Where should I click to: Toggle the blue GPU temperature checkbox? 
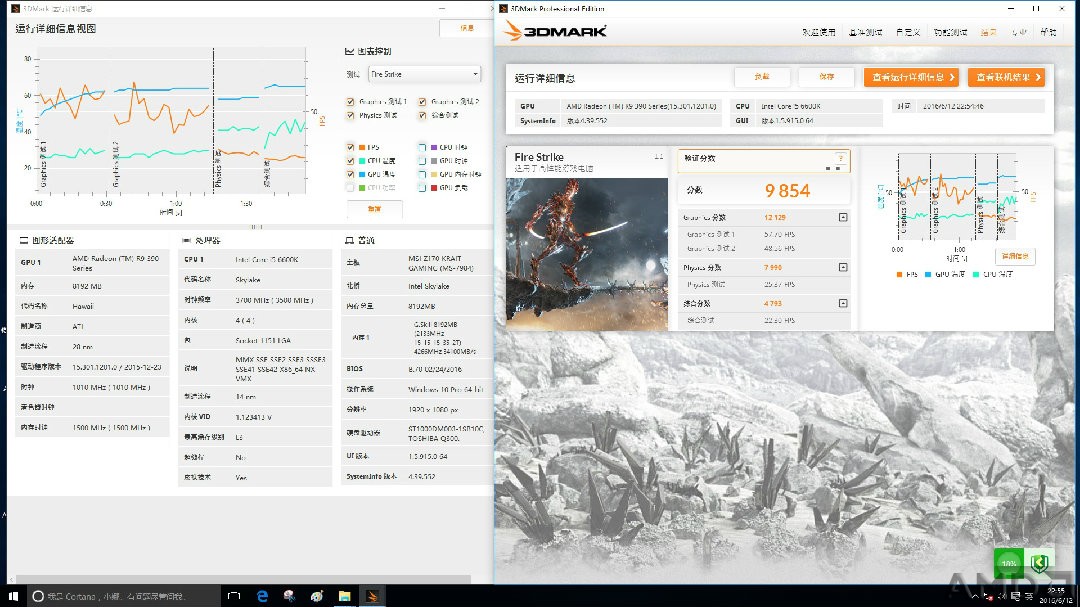pyautogui.click(x=351, y=174)
